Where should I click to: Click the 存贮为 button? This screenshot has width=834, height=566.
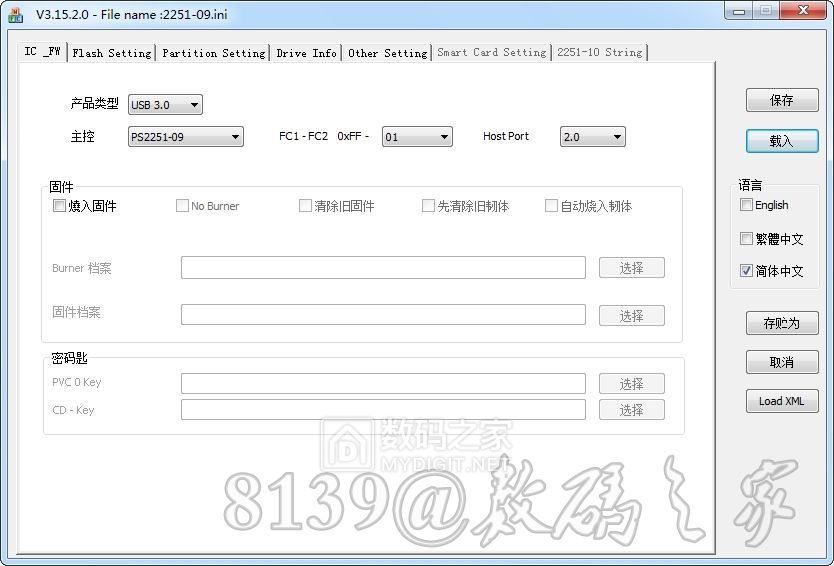click(782, 323)
